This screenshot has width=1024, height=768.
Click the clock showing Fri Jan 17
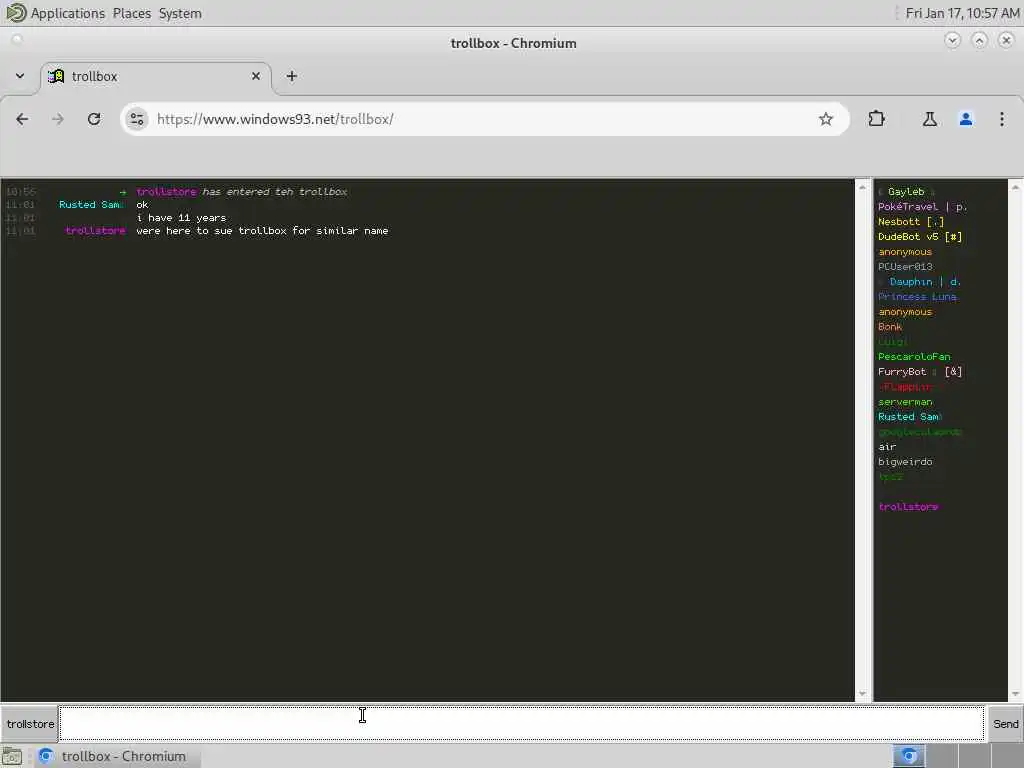pos(962,13)
